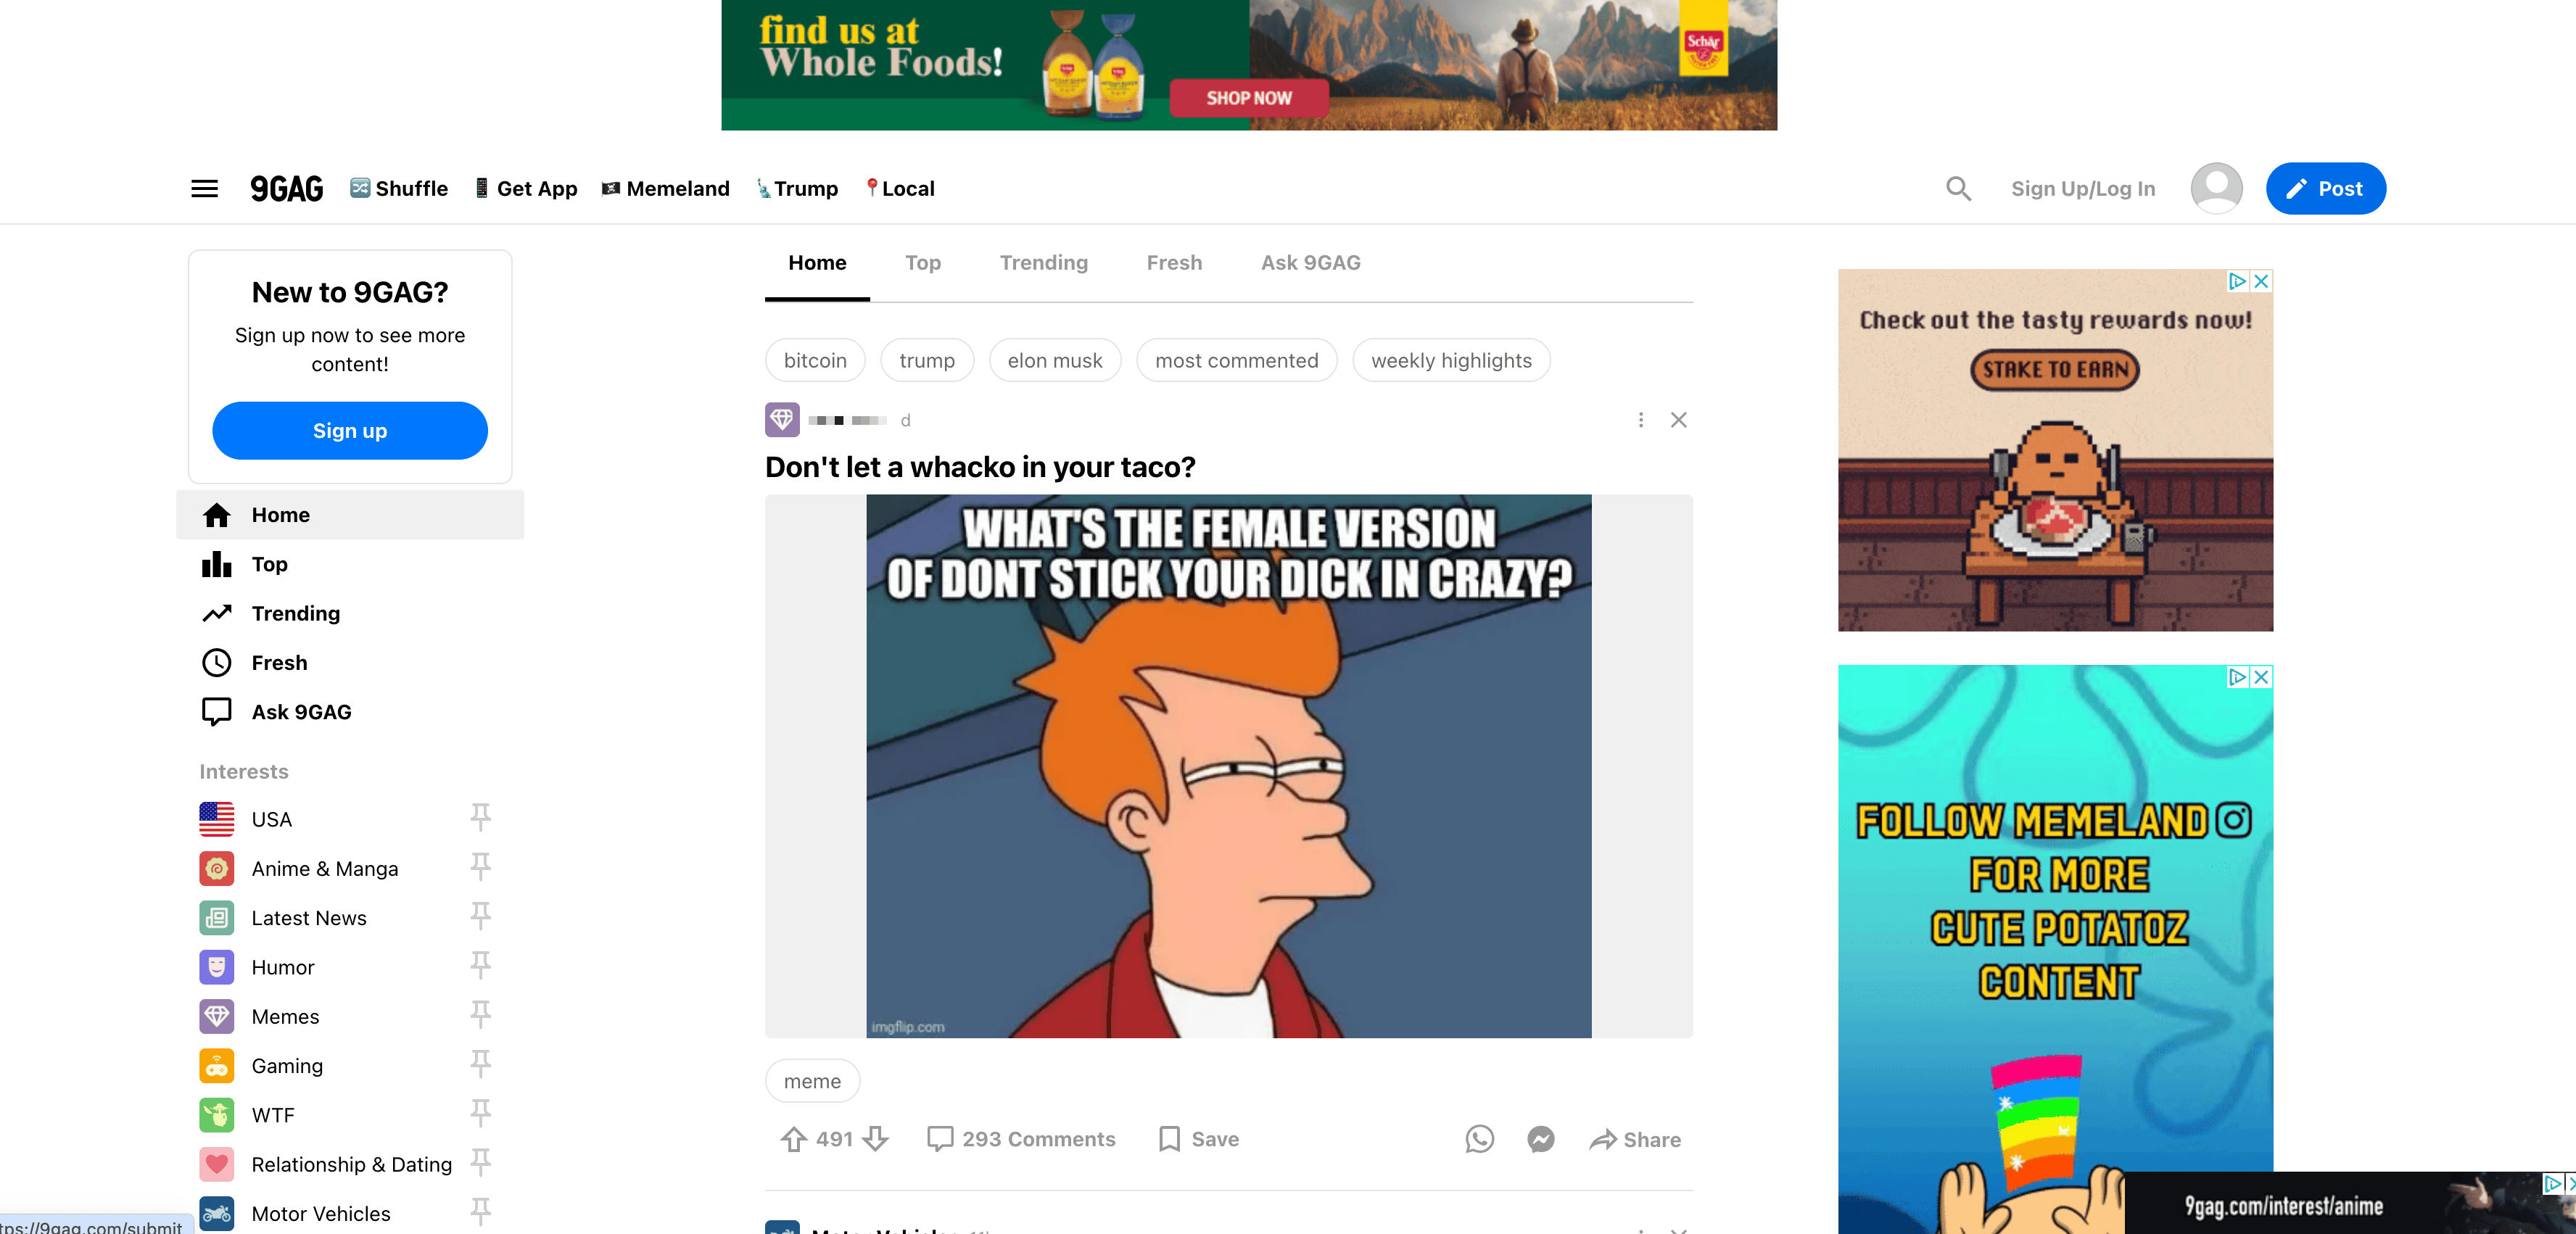Screen dimensions: 2576x1234
Task: Click the Sign Up/Log In link
Action: pos(2083,189)
